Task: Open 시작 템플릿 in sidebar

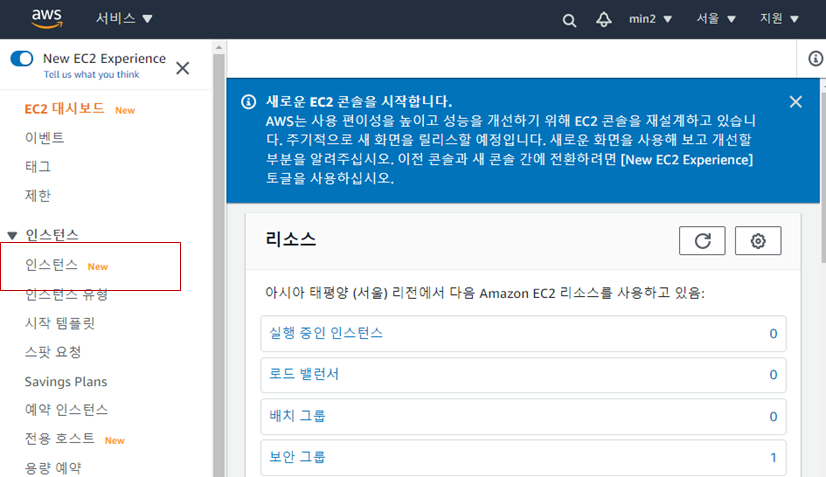Action: tap(60, 323)
